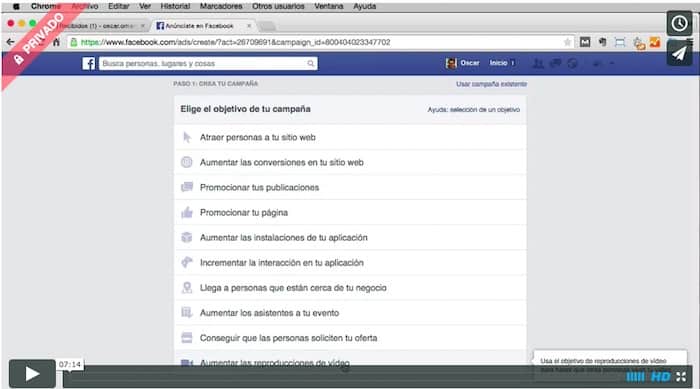Click the box icon beside Aumentar las instalaciones
Screen dimensions: 700x389
pyautogui.click(x=187, y=237)
